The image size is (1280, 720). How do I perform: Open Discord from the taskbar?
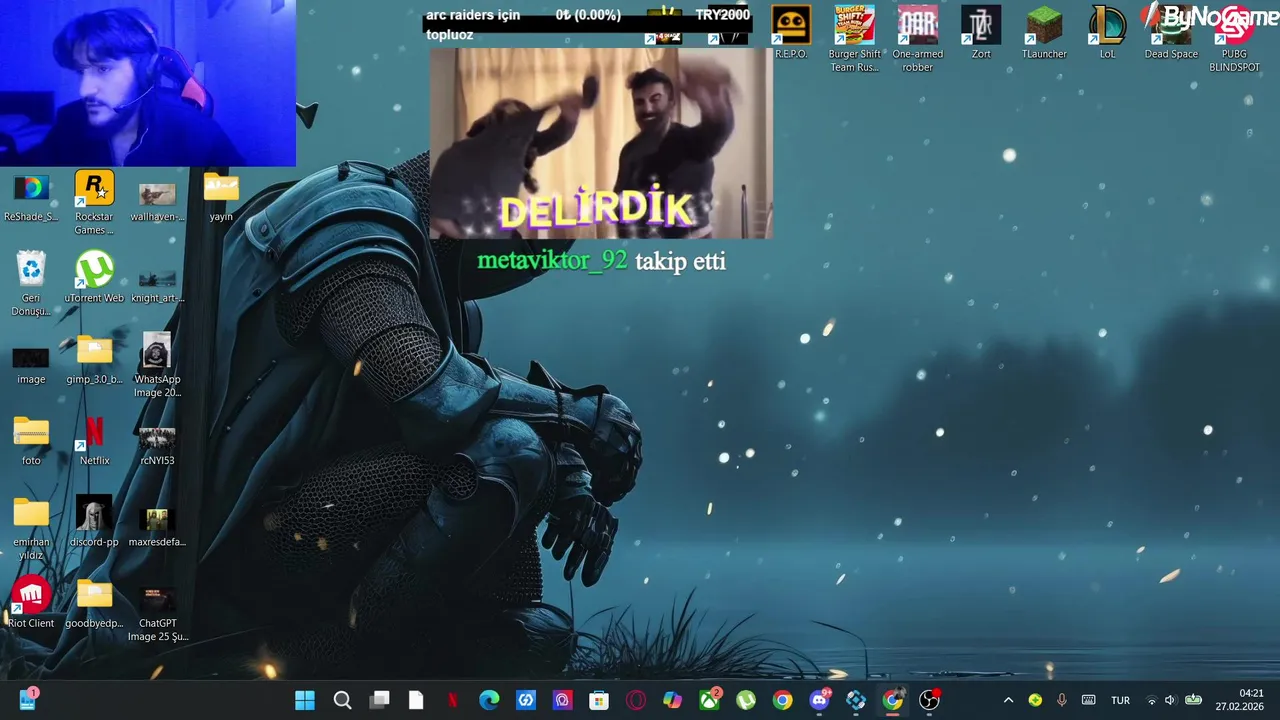click(x=819, y=700)
